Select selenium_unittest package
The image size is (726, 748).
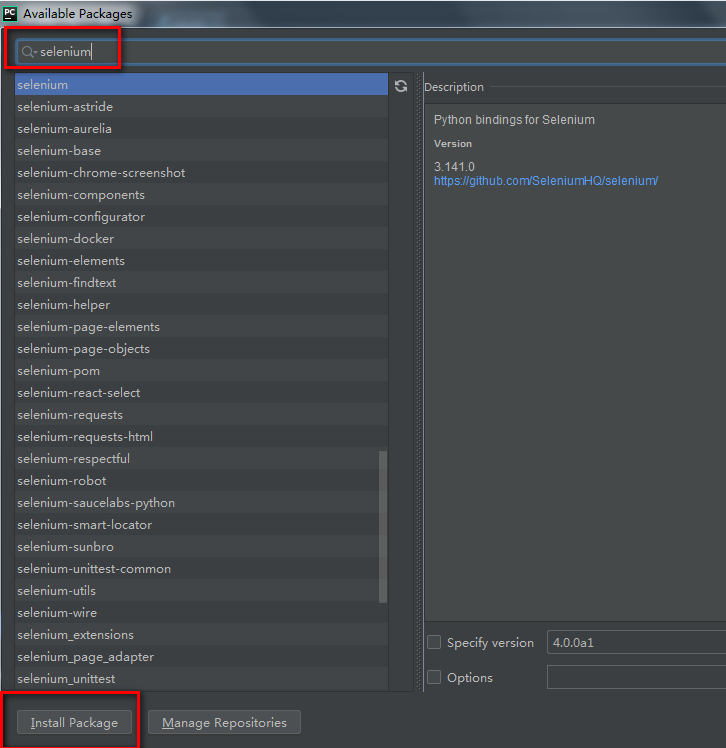tap(201, 678)
